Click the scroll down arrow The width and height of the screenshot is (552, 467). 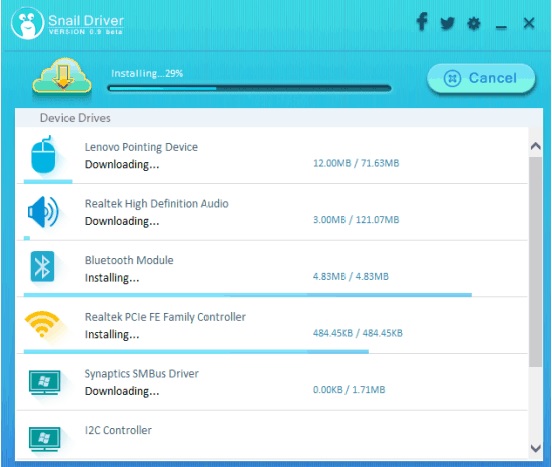point(535,448)
